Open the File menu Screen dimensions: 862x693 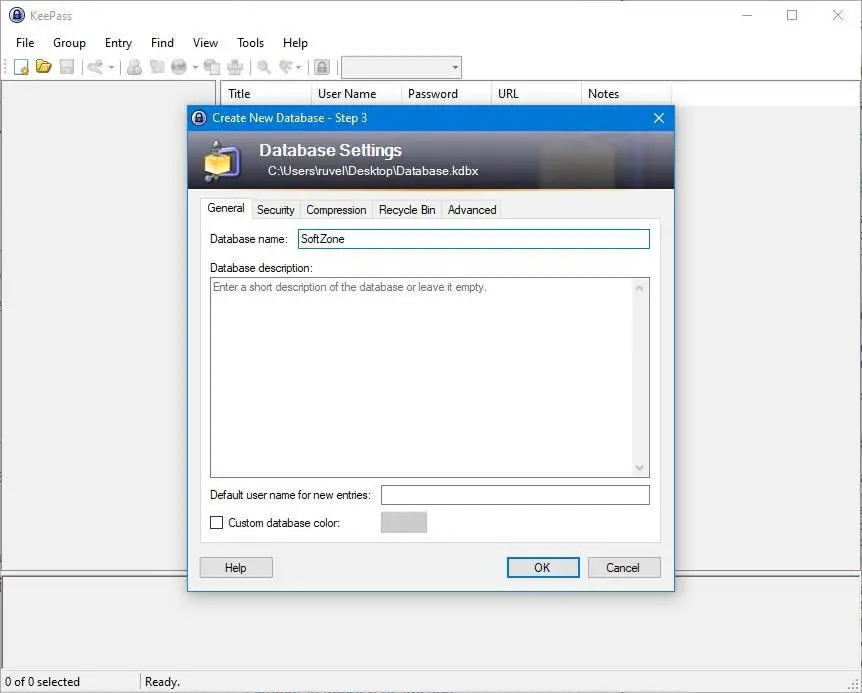point(25,43)
